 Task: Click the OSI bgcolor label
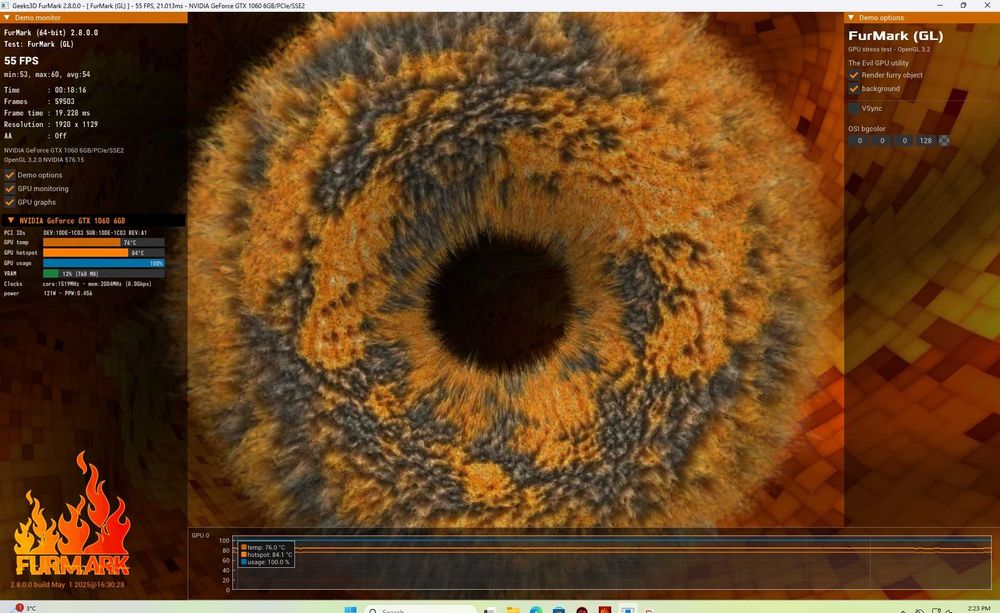[x=867, y=128]
